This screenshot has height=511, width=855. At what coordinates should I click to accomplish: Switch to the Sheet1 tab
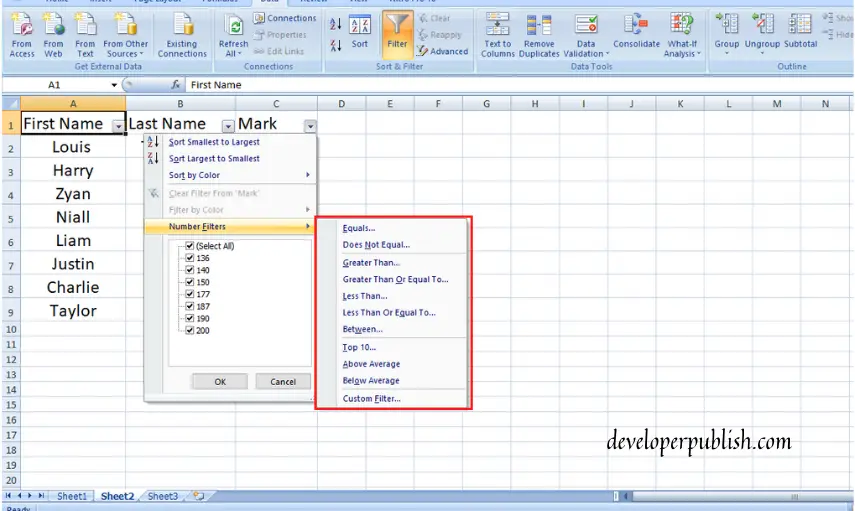(x=72, y=496)
